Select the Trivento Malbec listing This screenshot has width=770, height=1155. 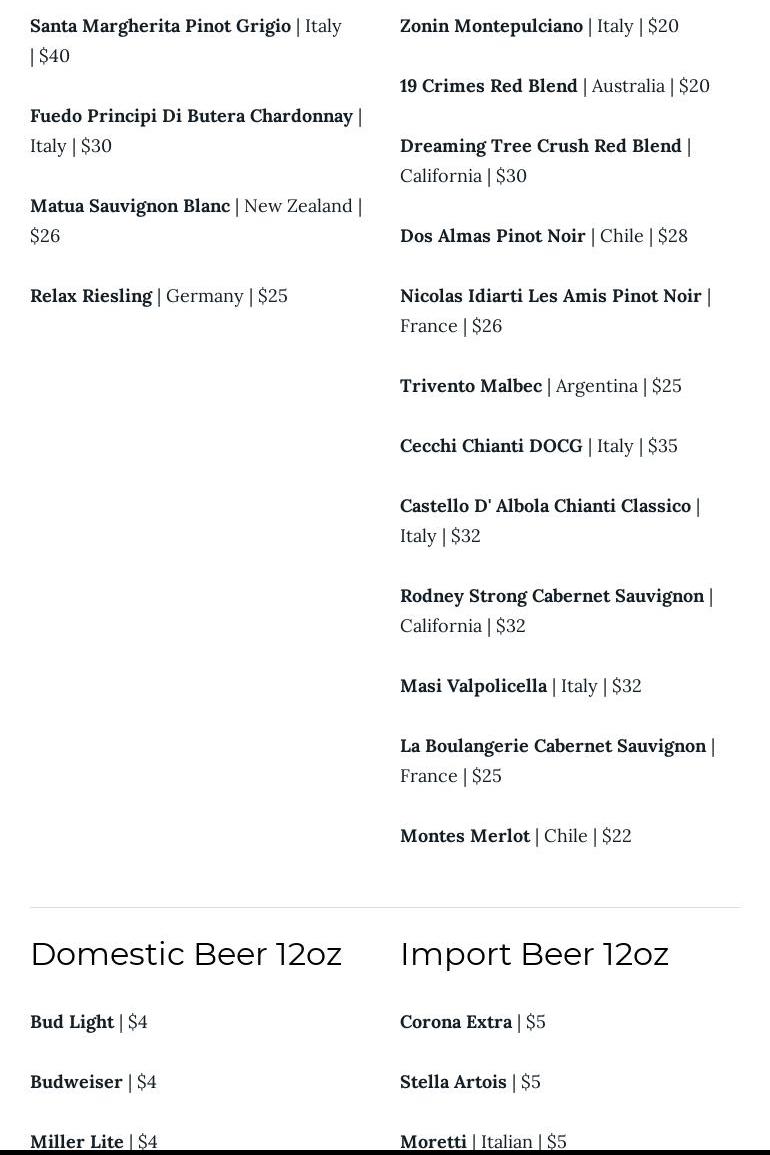(470, 386)
